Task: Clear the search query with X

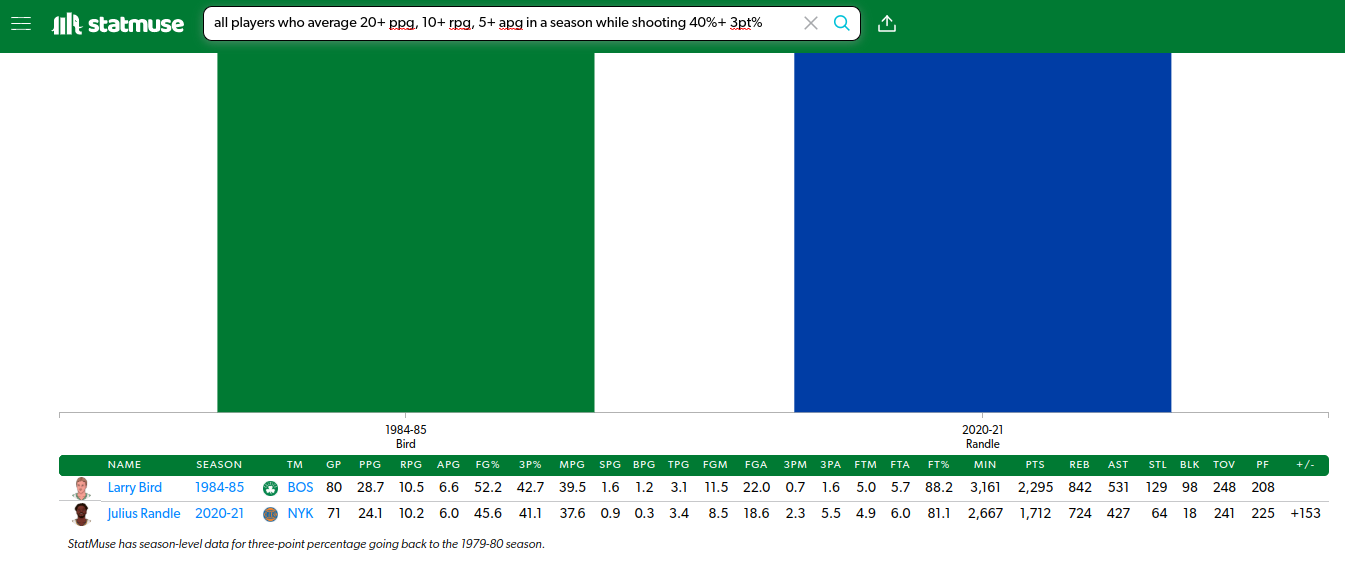Action: point(811,23)
